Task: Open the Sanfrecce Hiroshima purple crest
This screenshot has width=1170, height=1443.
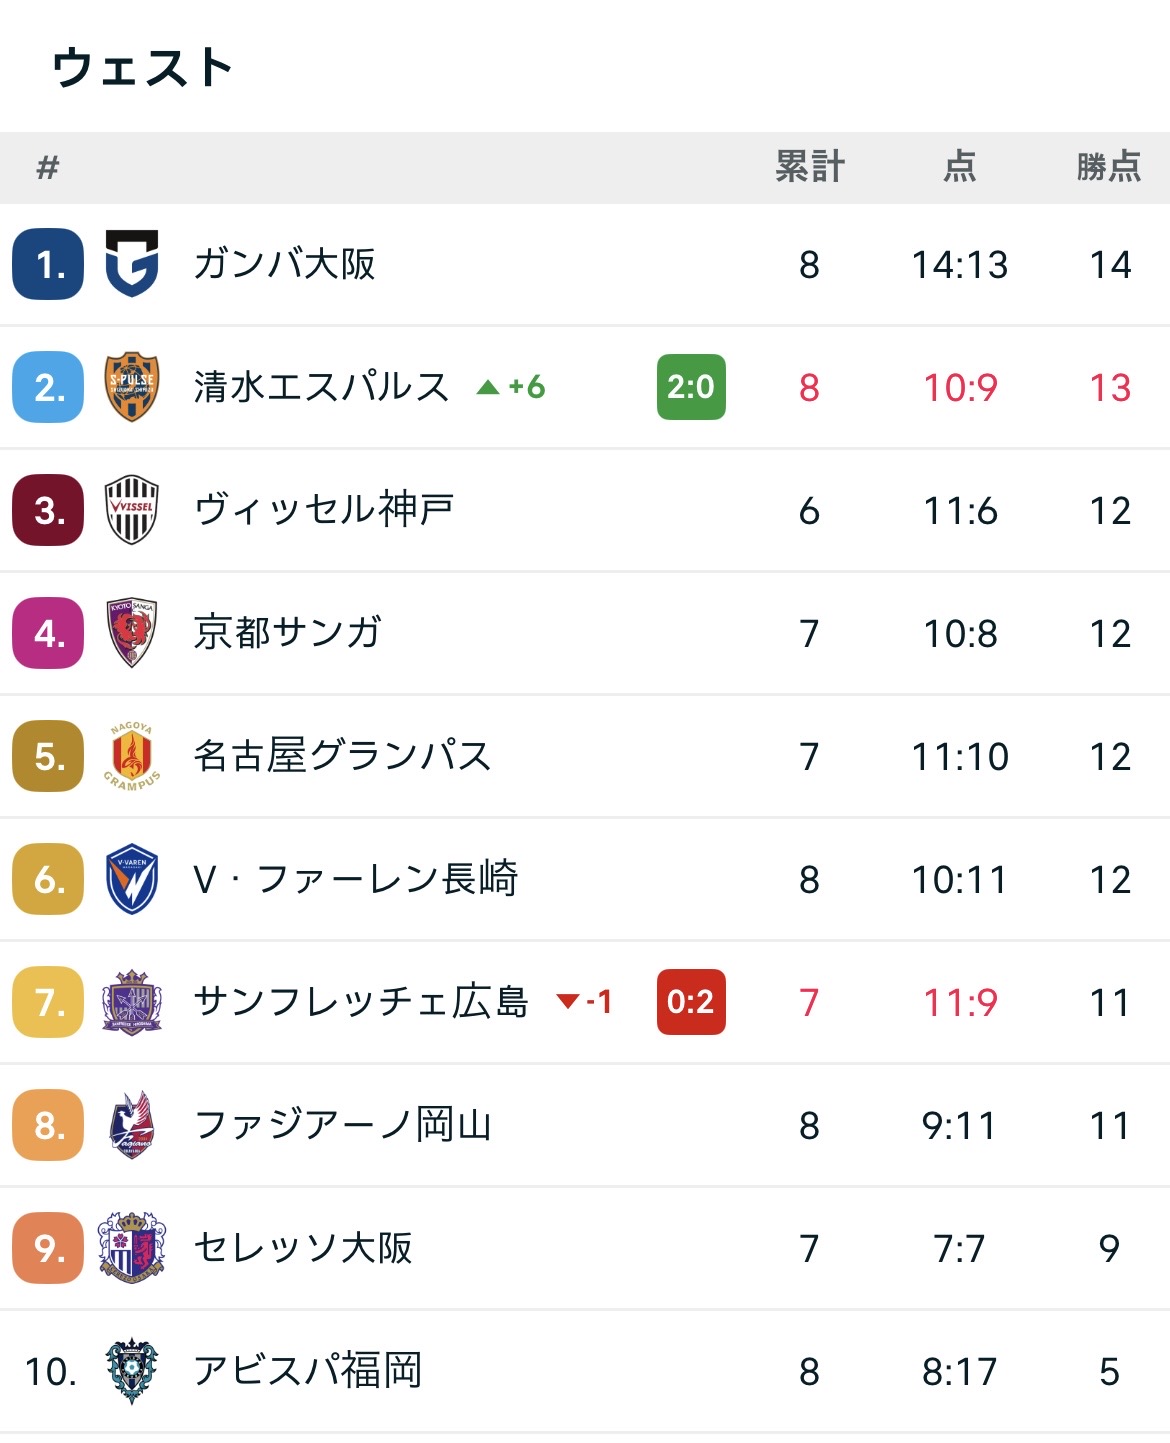Action: coord(132,1002)
